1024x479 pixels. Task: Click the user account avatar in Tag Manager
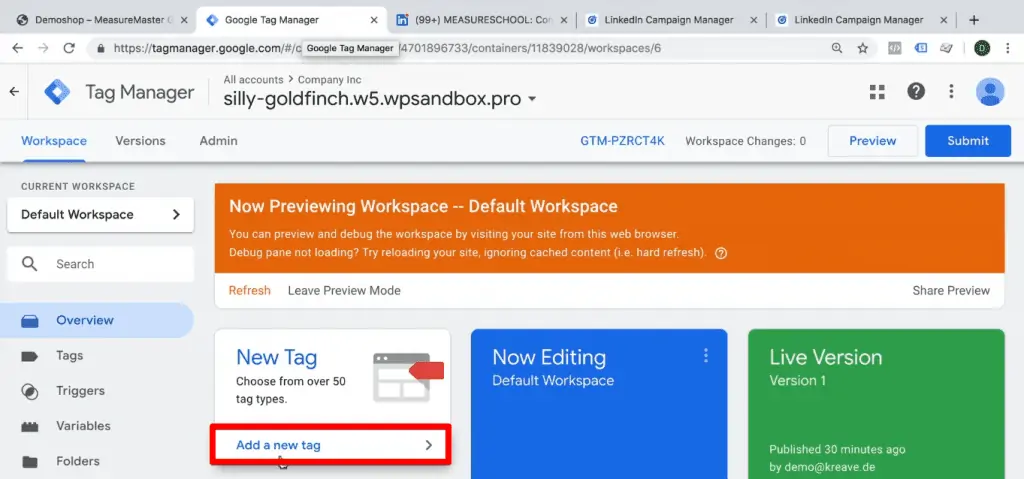click(990, 91)
